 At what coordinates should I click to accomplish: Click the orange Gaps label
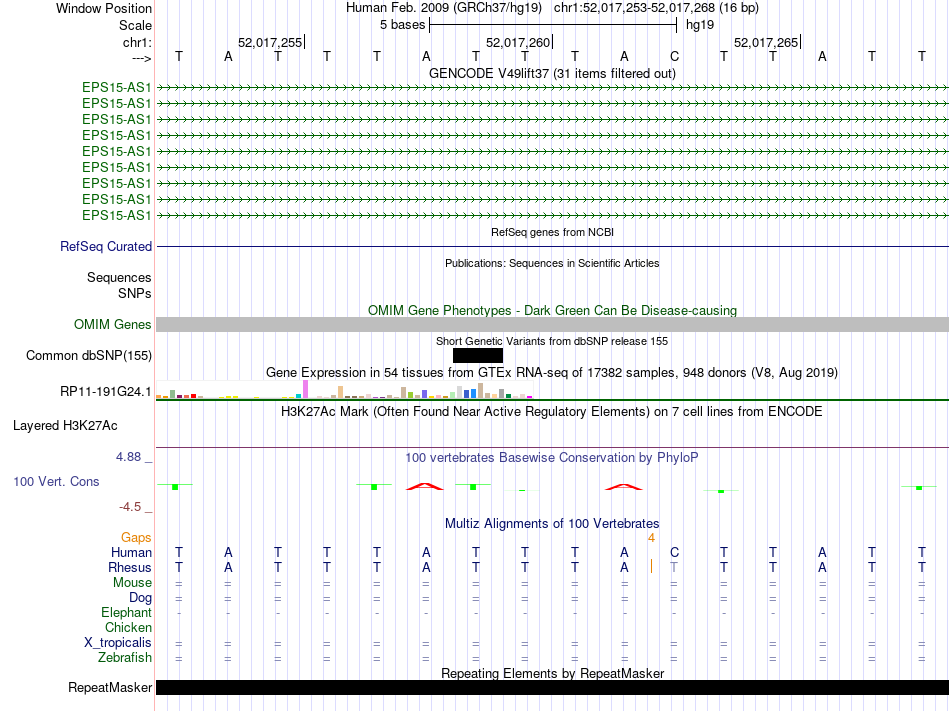[x=136, y=538]
